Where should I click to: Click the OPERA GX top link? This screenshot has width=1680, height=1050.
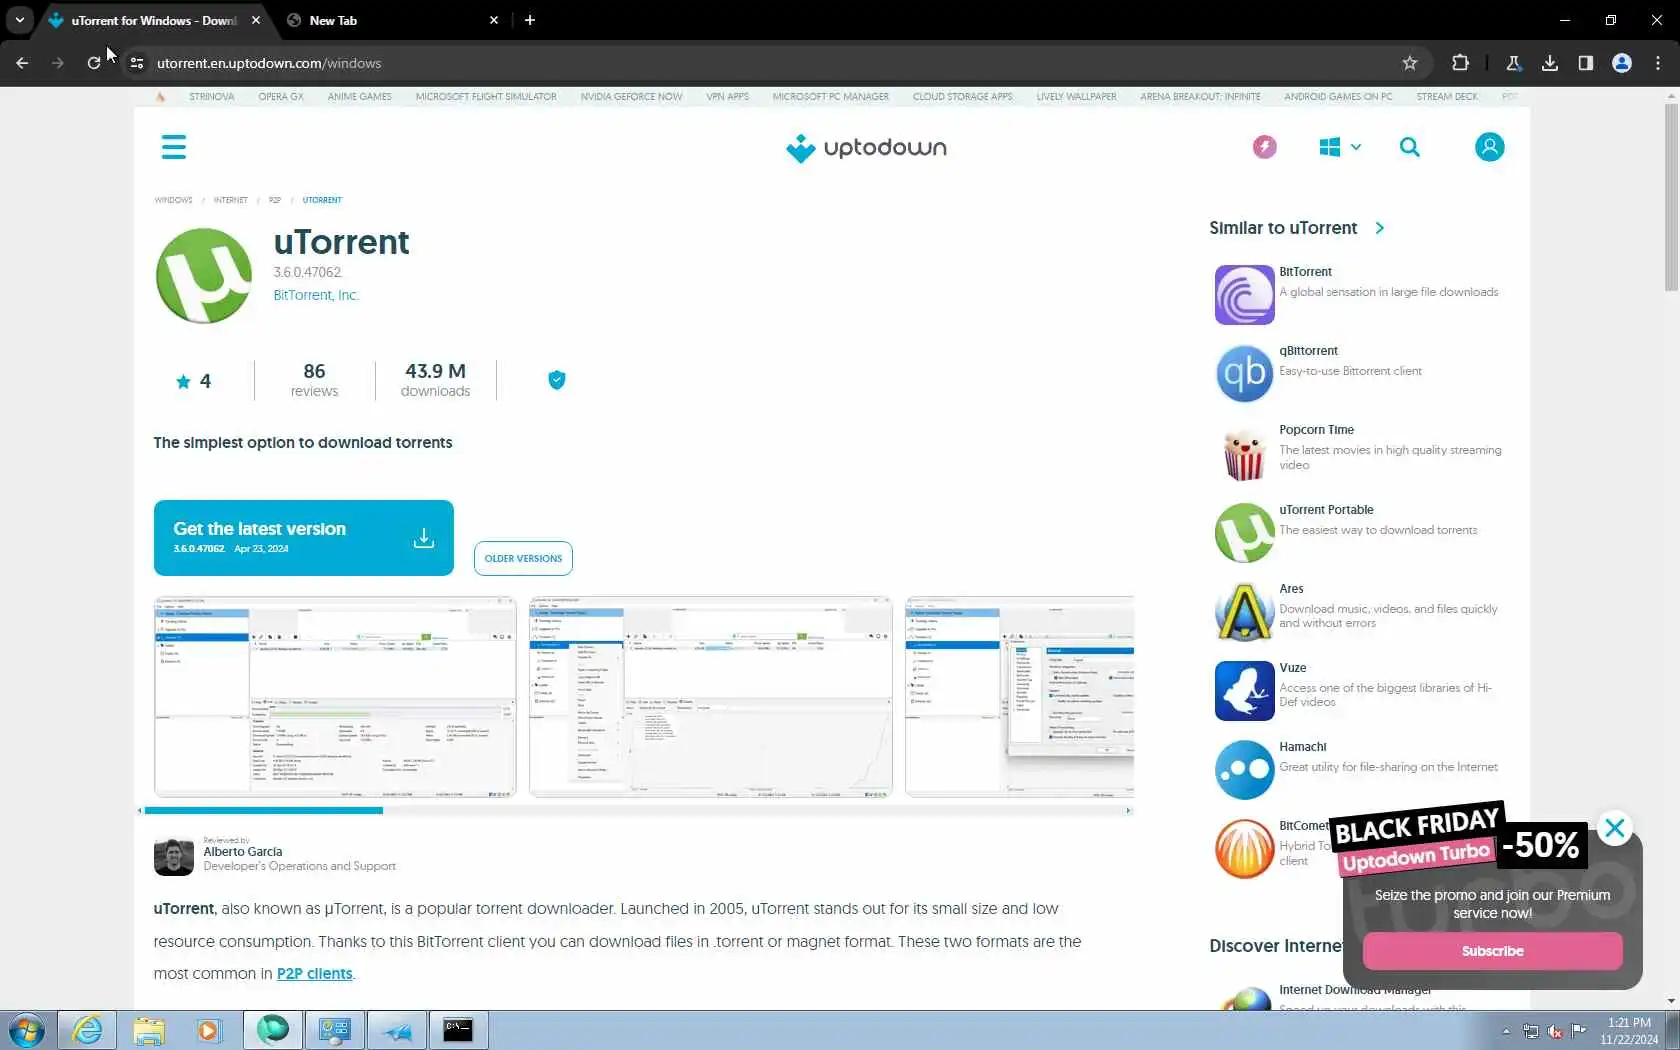click(x=281, y=97)
